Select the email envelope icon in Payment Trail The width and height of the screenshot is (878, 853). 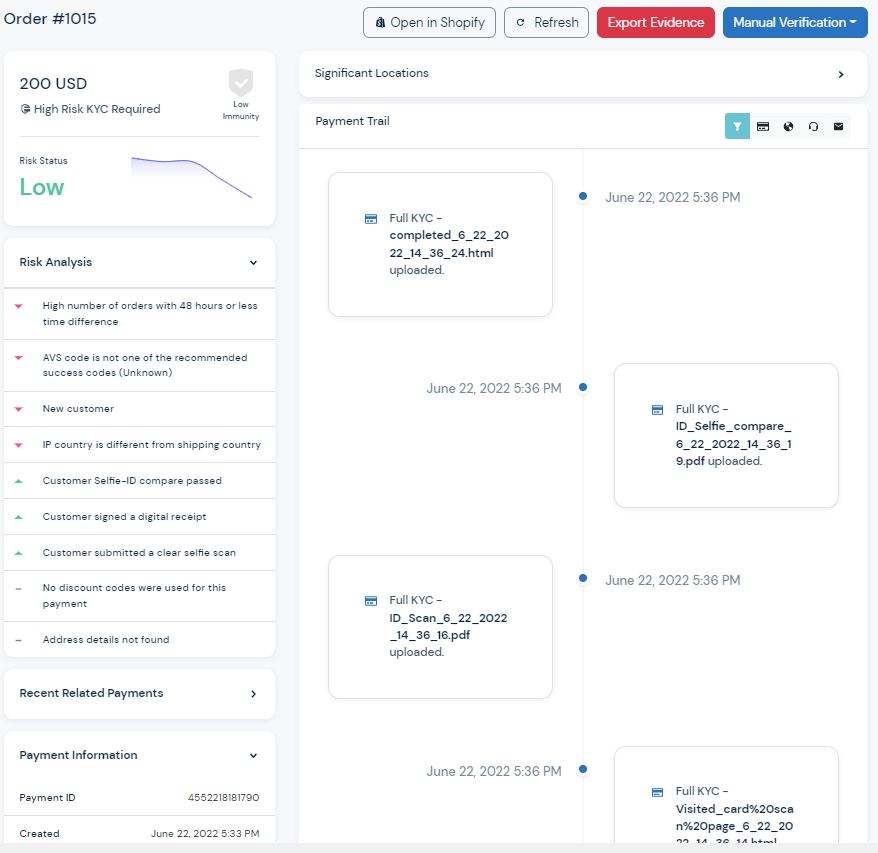pyautogui.click(x=838, y=126)
